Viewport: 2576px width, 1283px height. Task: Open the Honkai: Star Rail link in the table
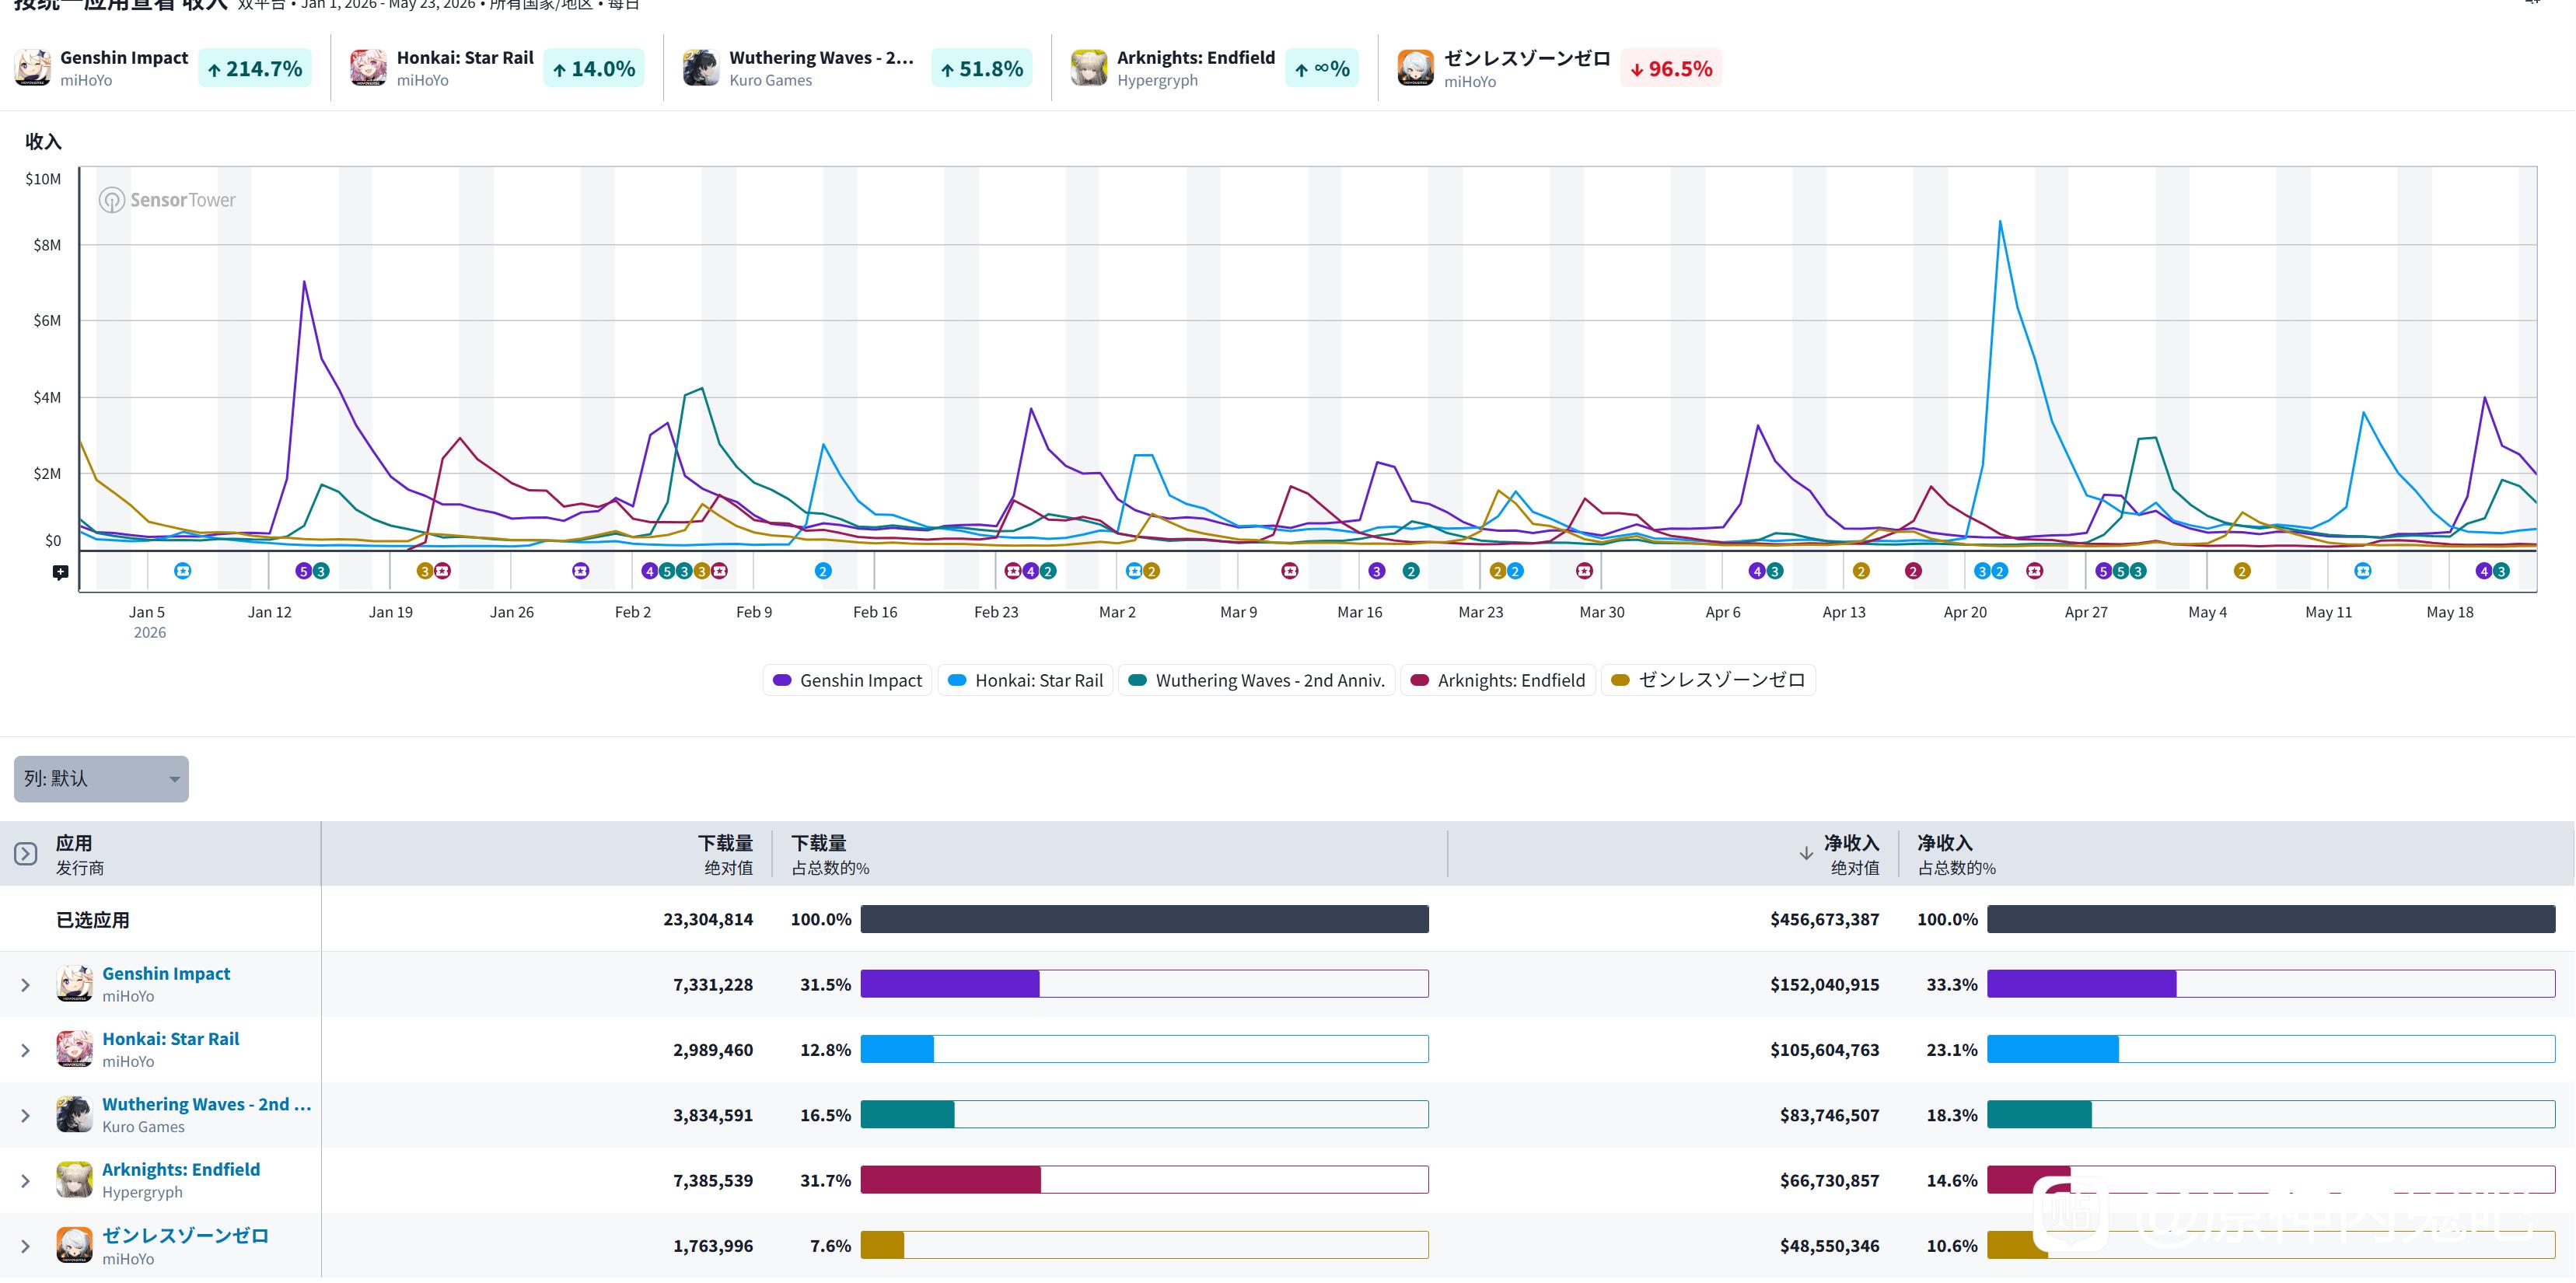(x=171, y=1039)
